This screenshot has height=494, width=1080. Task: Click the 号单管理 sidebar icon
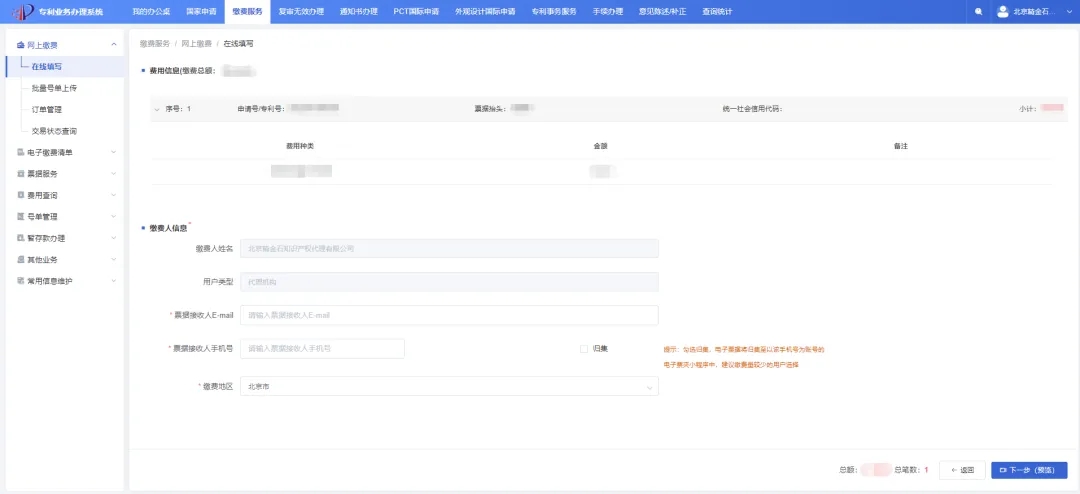pyautogui.click(x=20, y=216)
